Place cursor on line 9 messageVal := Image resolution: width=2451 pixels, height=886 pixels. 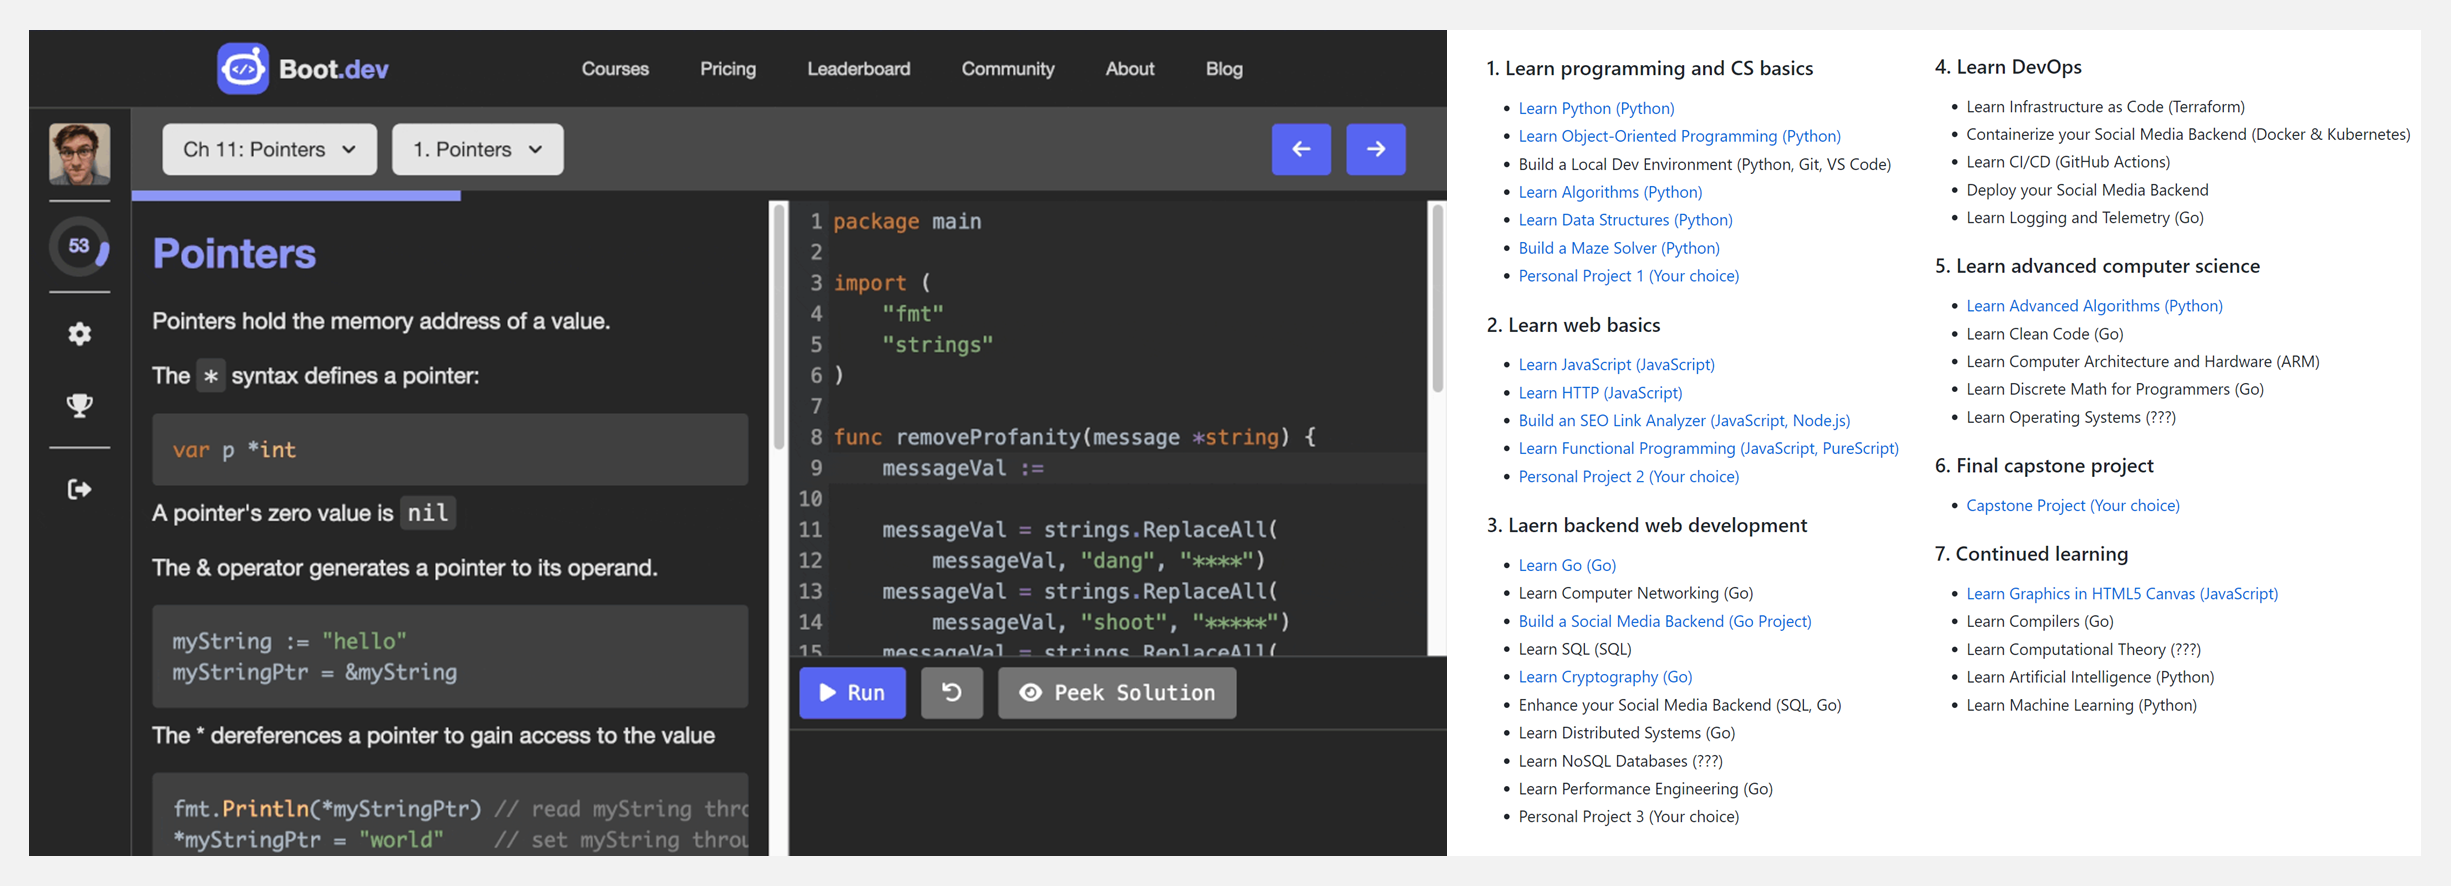962,468
